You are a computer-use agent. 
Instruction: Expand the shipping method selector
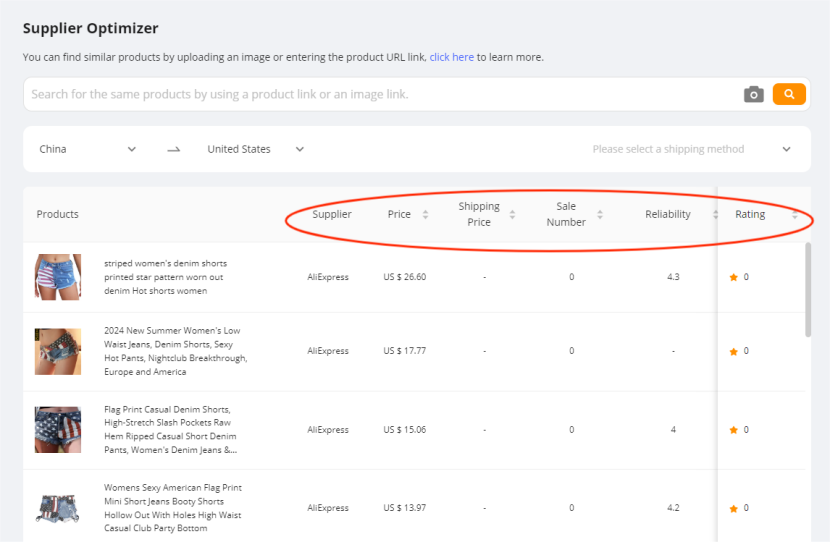691,149
